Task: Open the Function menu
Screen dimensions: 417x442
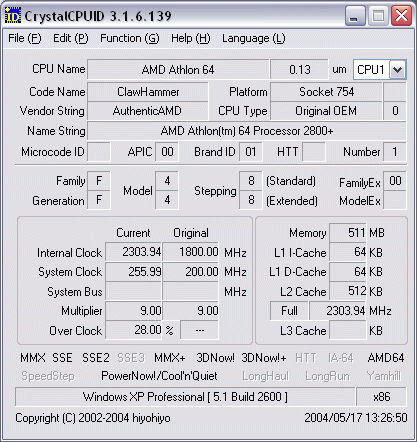Action: [x=130, y=38]
